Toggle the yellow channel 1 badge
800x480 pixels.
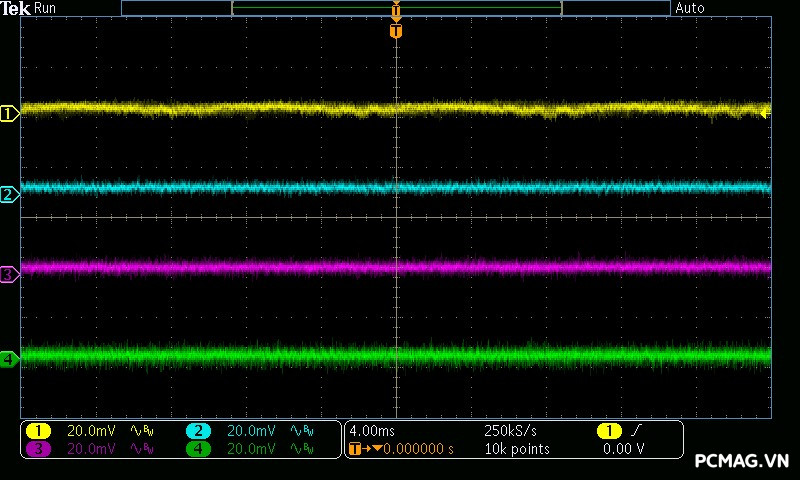(38, 431)
